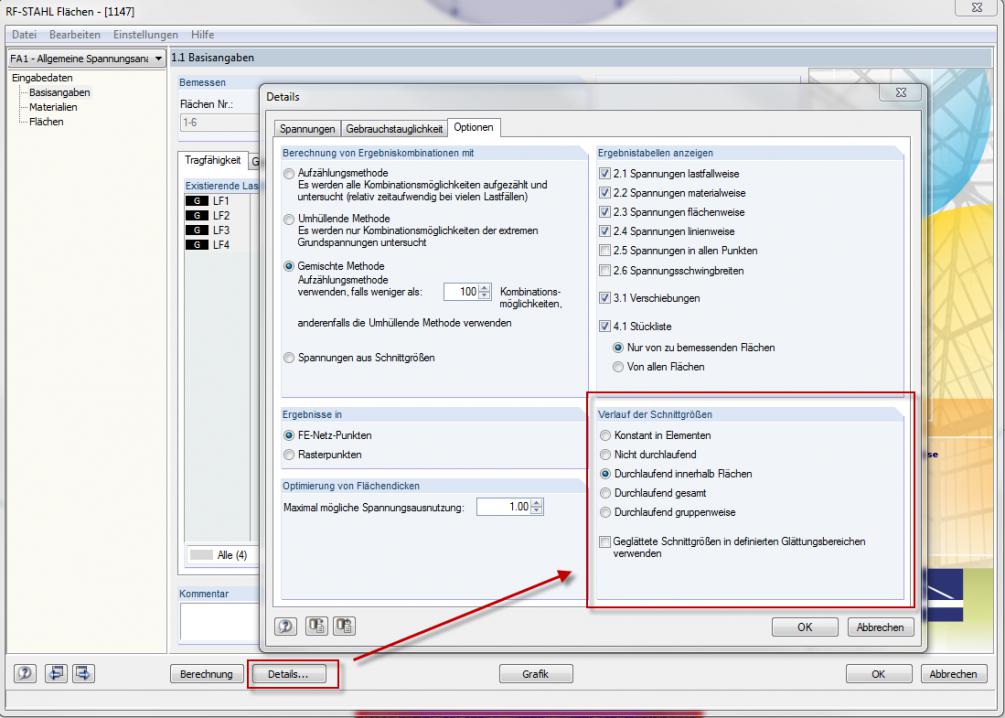
Task: Select Aufzählungsmethode radio button
Action: (289, 173)
